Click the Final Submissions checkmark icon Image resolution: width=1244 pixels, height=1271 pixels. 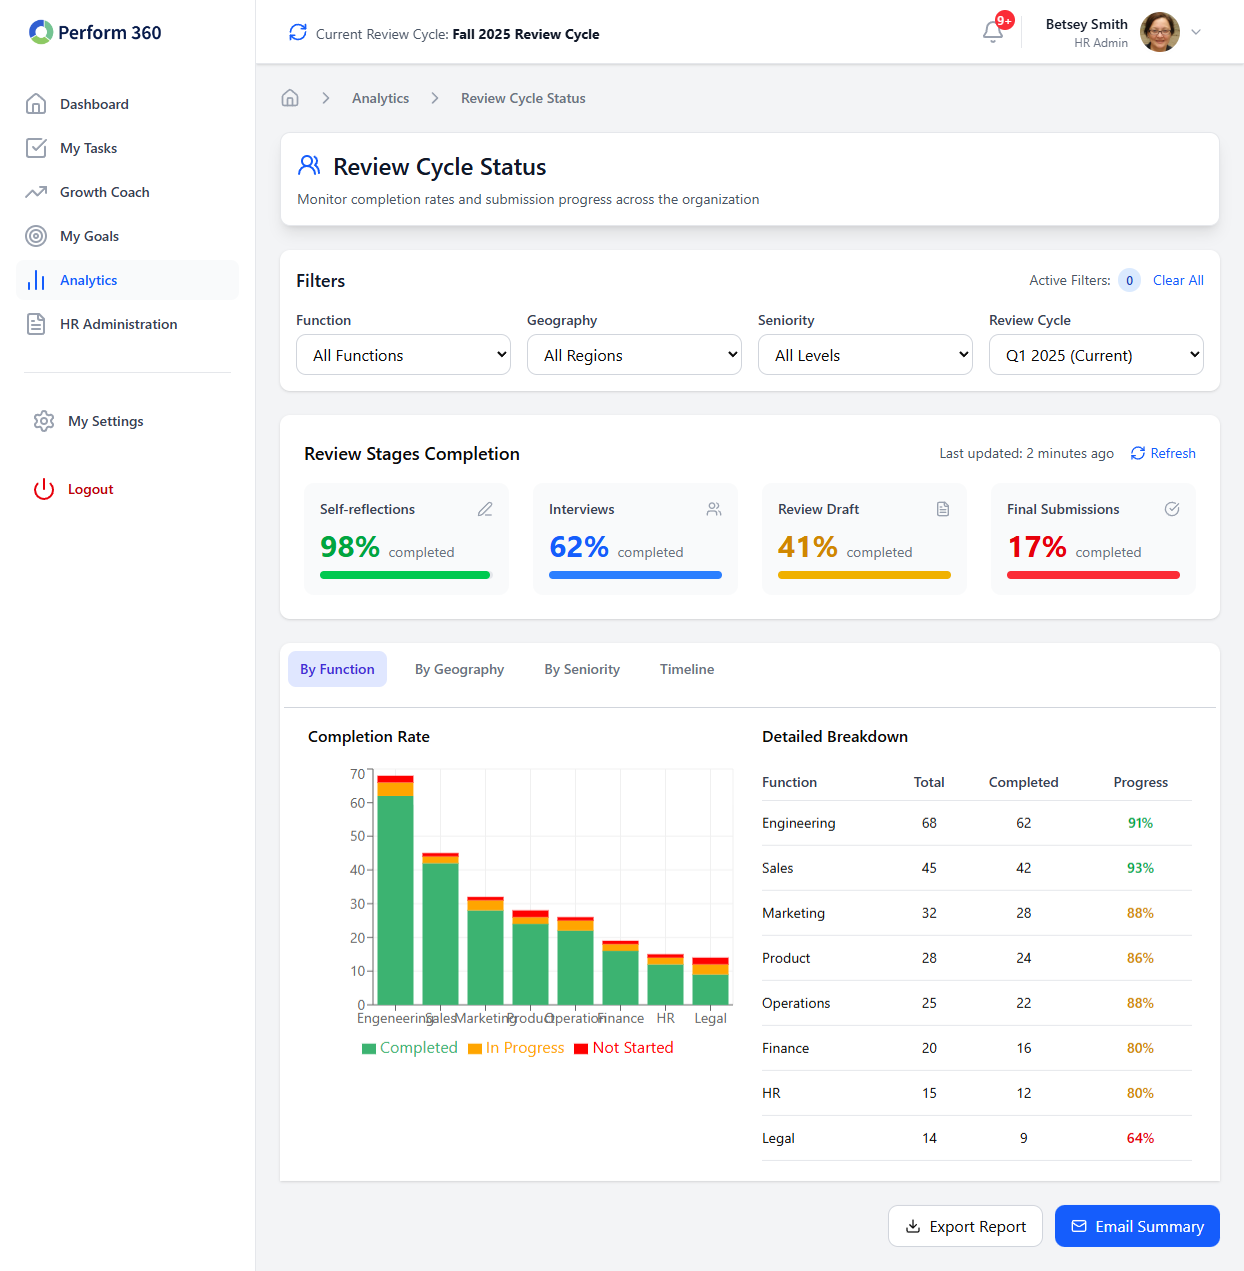tap(1172, 509)
